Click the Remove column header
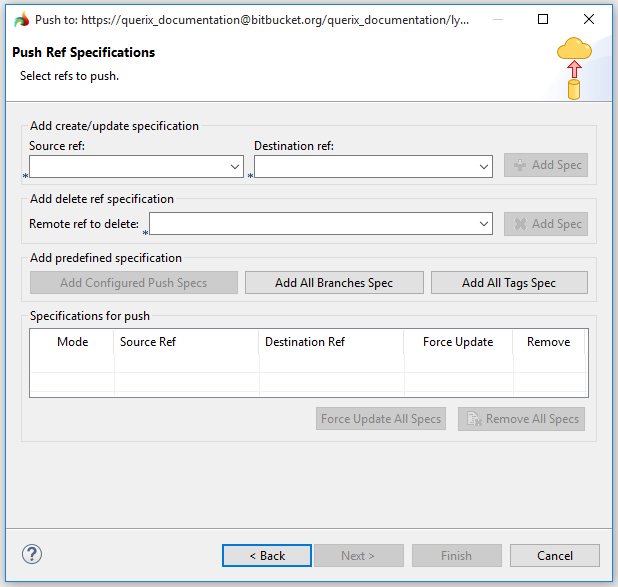Image resolution: width=618 pixels, height=587 pixels. pos(548,342)
